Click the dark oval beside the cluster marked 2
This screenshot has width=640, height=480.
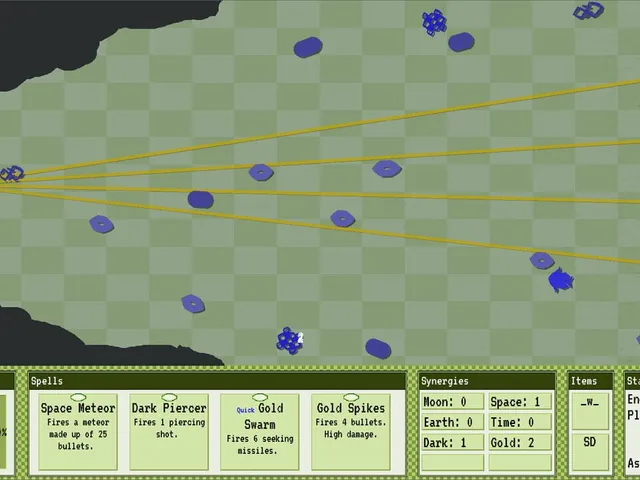[x=378, y=349]
